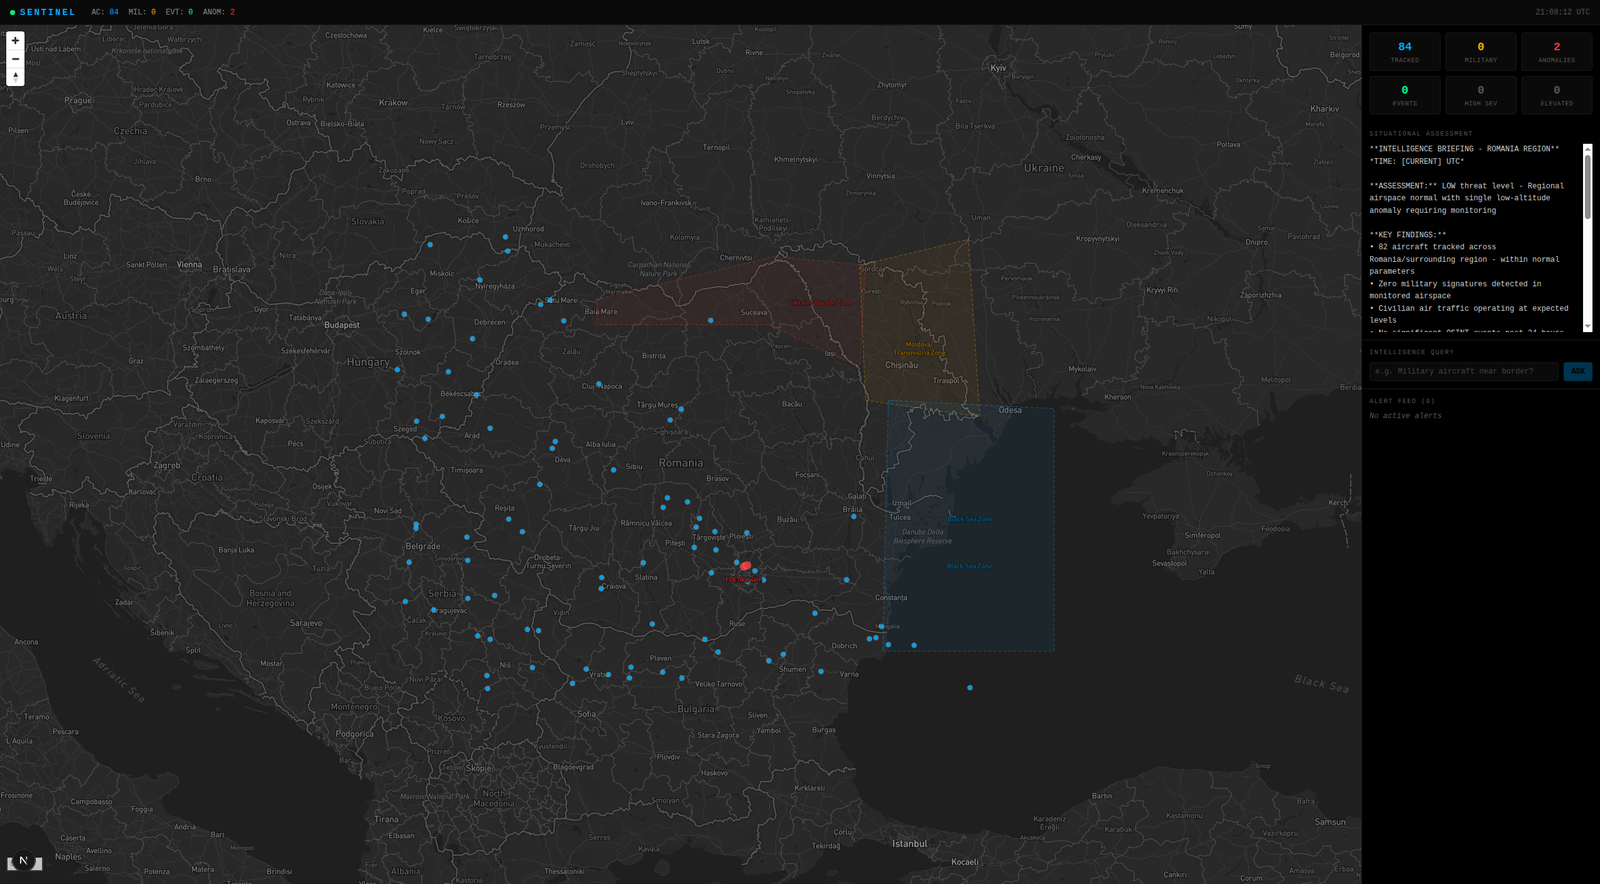Open the 84 Tracked stat card
The image size is (1600, 884).
[1405, 52]
